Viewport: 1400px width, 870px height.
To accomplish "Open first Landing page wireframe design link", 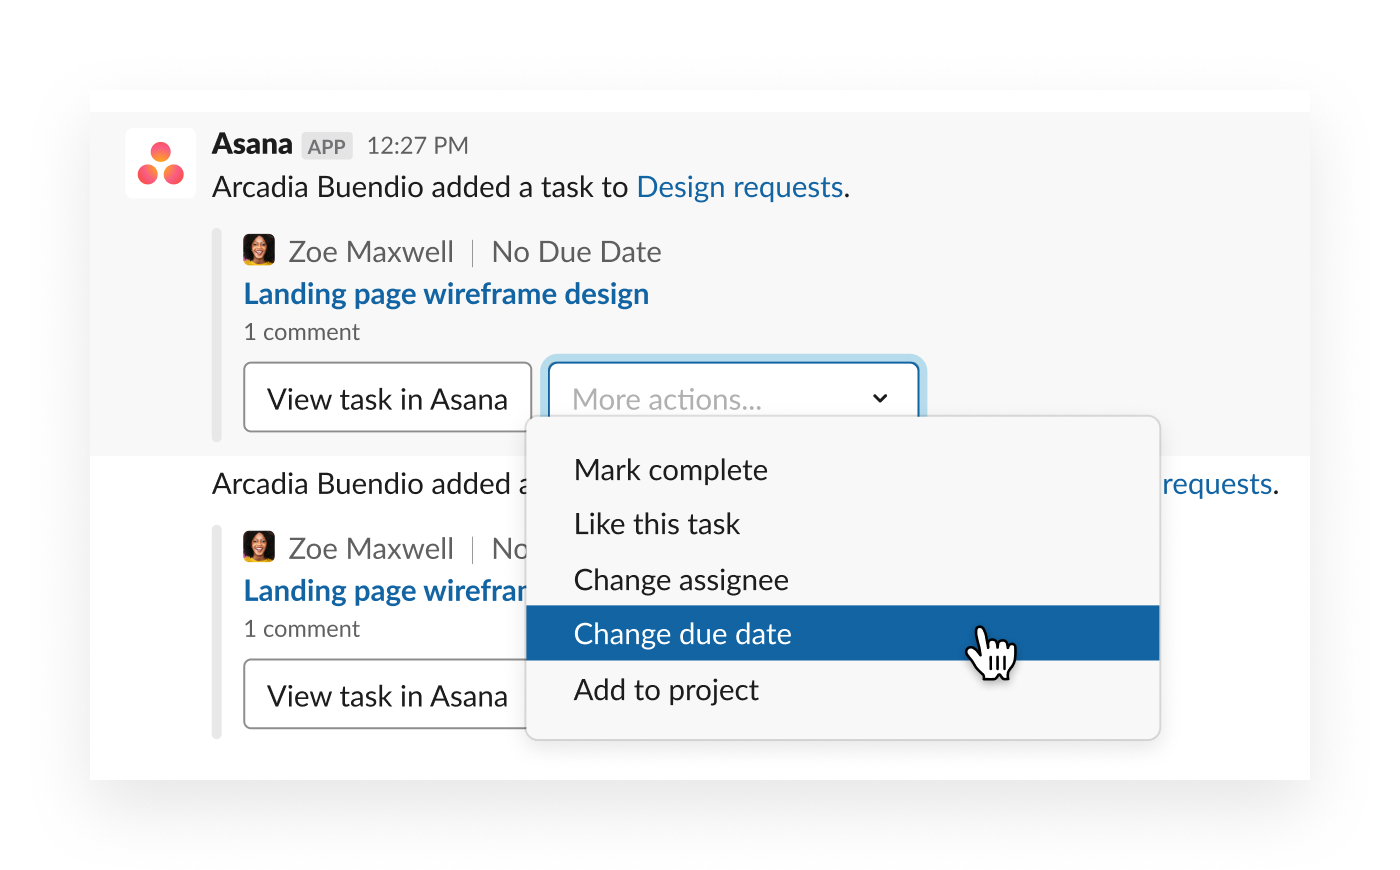I will (x=446, y=294).
